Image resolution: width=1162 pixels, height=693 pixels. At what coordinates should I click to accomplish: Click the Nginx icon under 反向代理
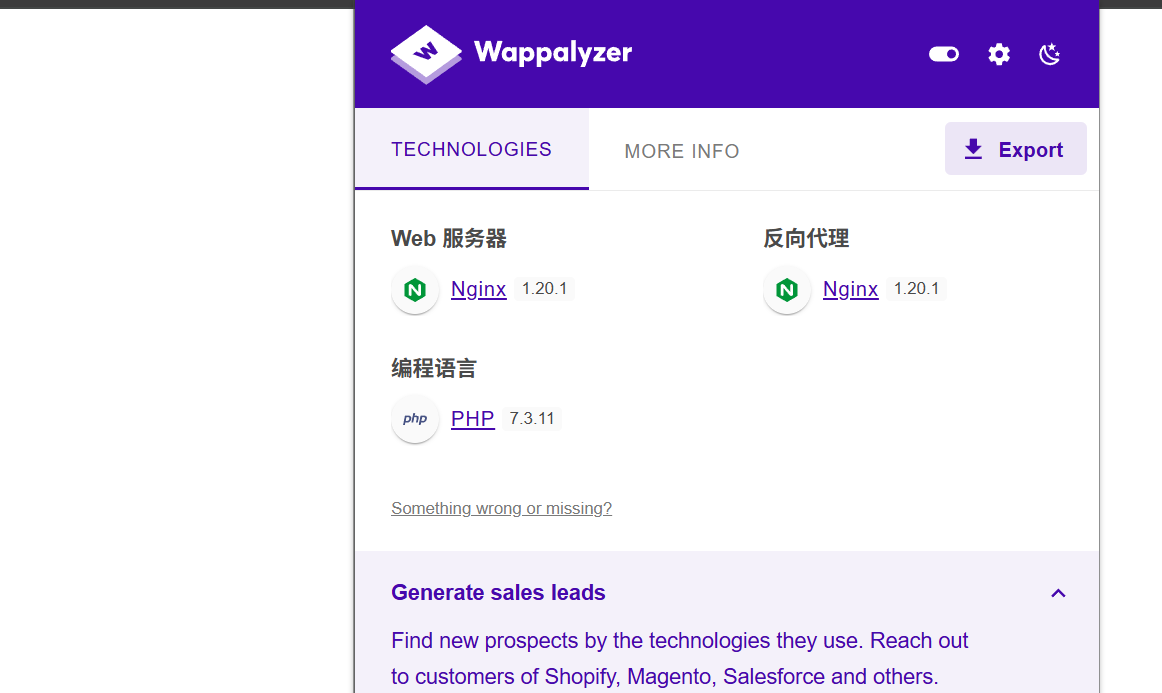click(787, 289)
